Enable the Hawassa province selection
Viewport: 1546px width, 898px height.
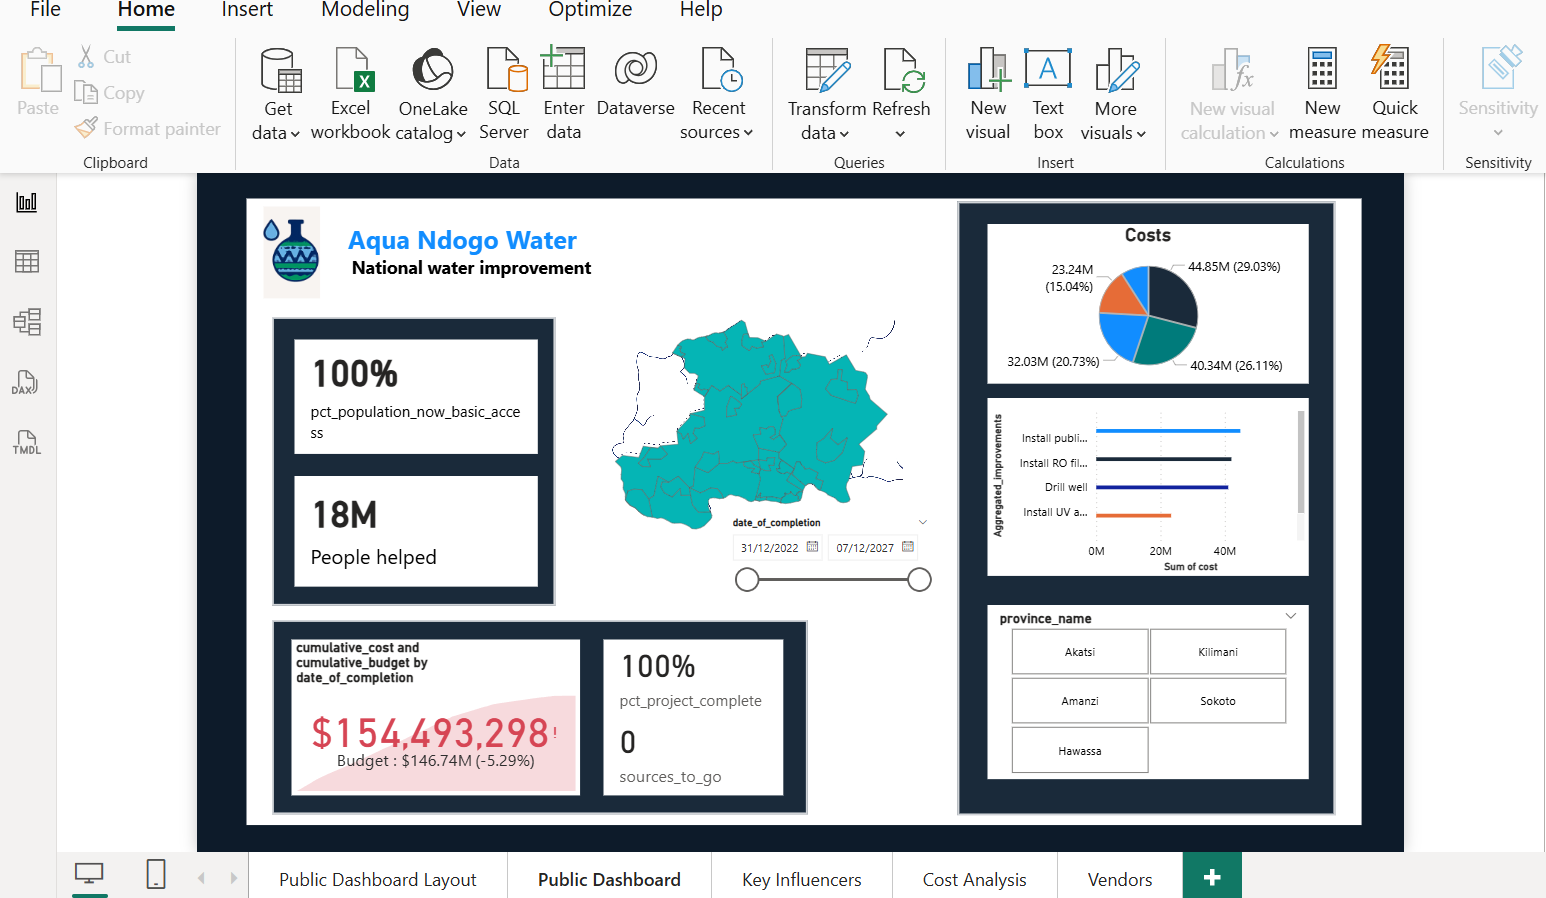(x=1080, y=749)
